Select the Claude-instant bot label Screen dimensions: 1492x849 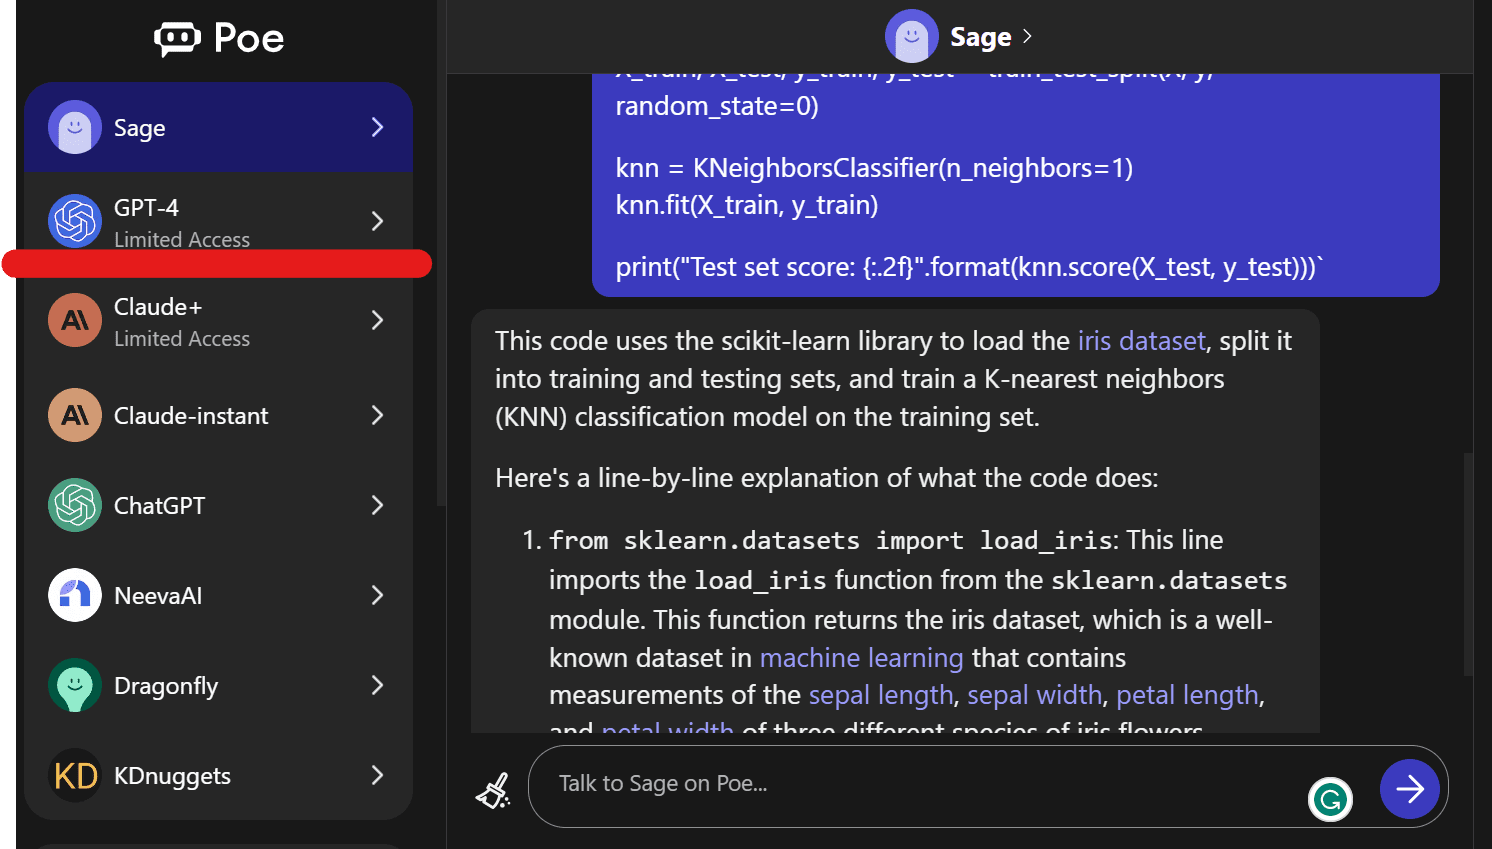(191, 416)
